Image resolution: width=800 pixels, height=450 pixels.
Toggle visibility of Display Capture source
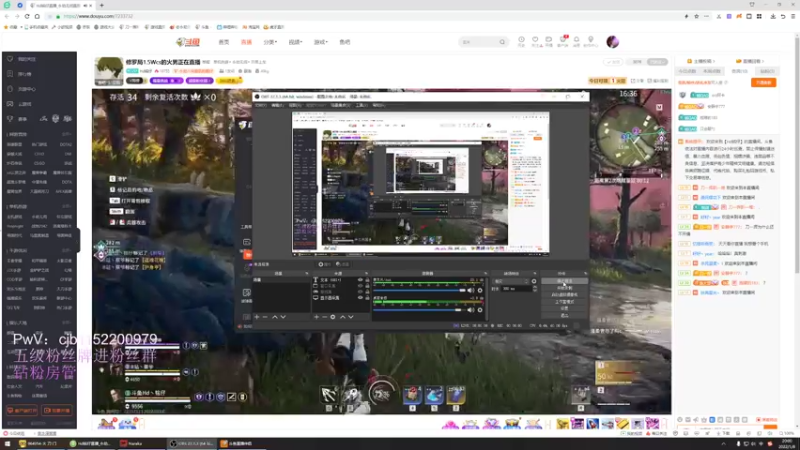tap(360, 297)
